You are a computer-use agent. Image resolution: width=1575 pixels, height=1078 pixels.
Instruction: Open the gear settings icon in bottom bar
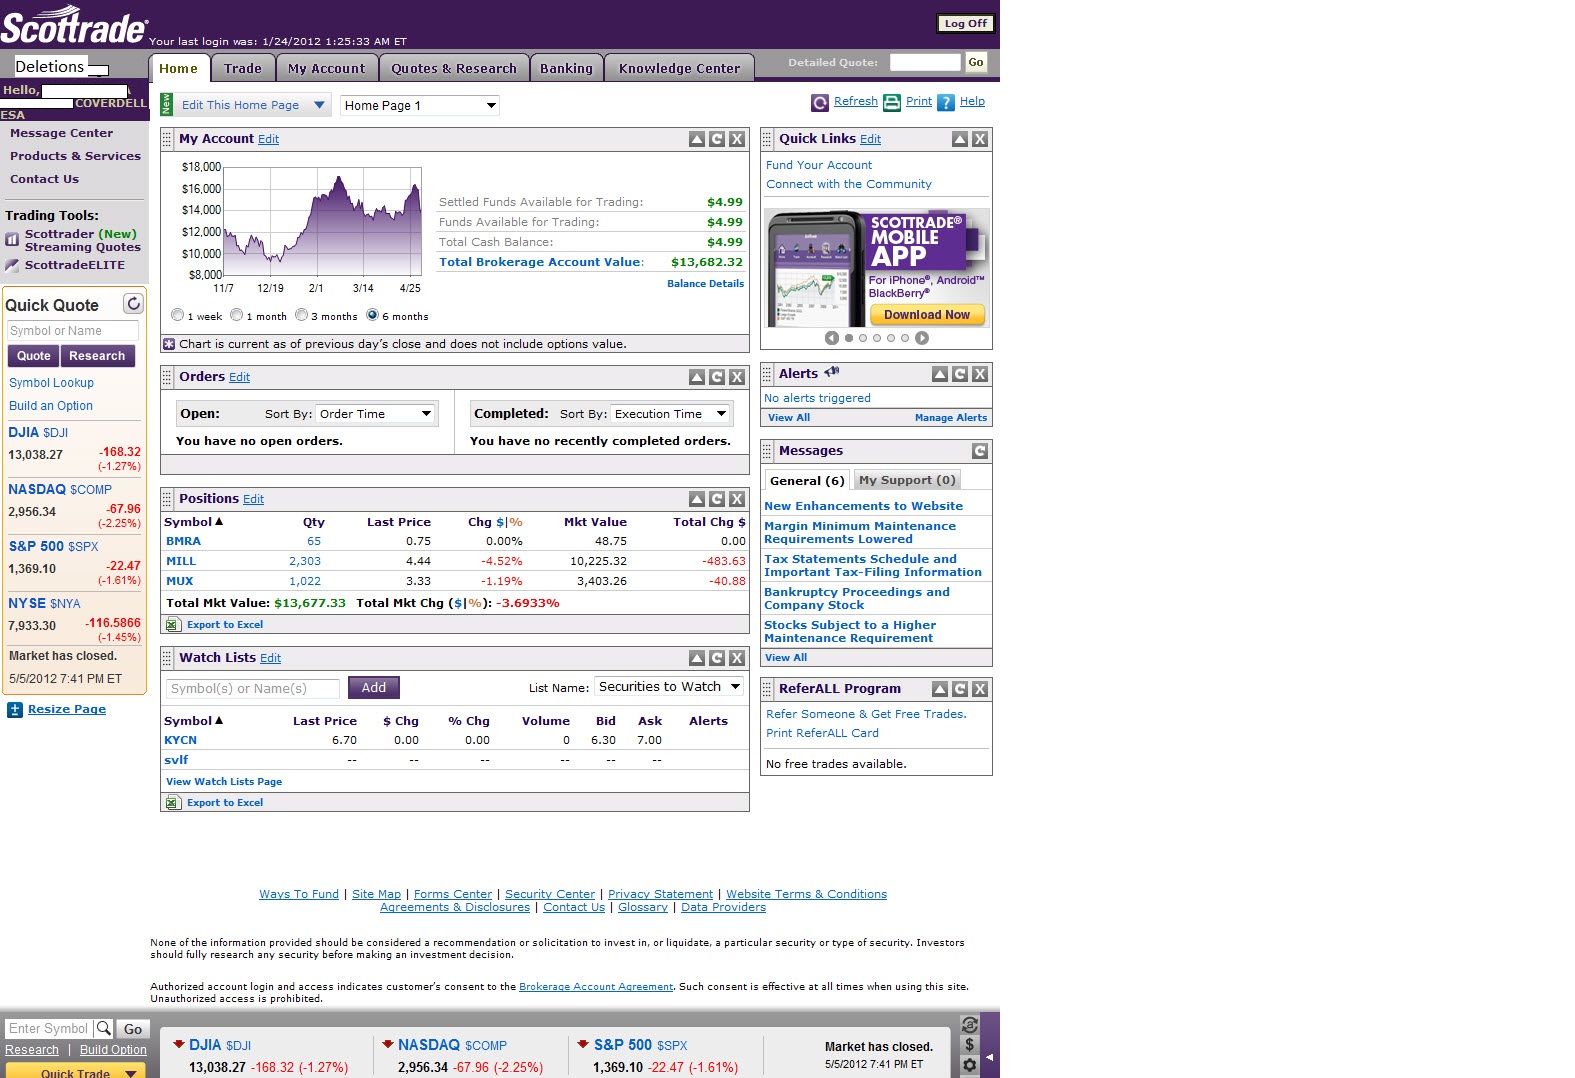(969, 1066)
